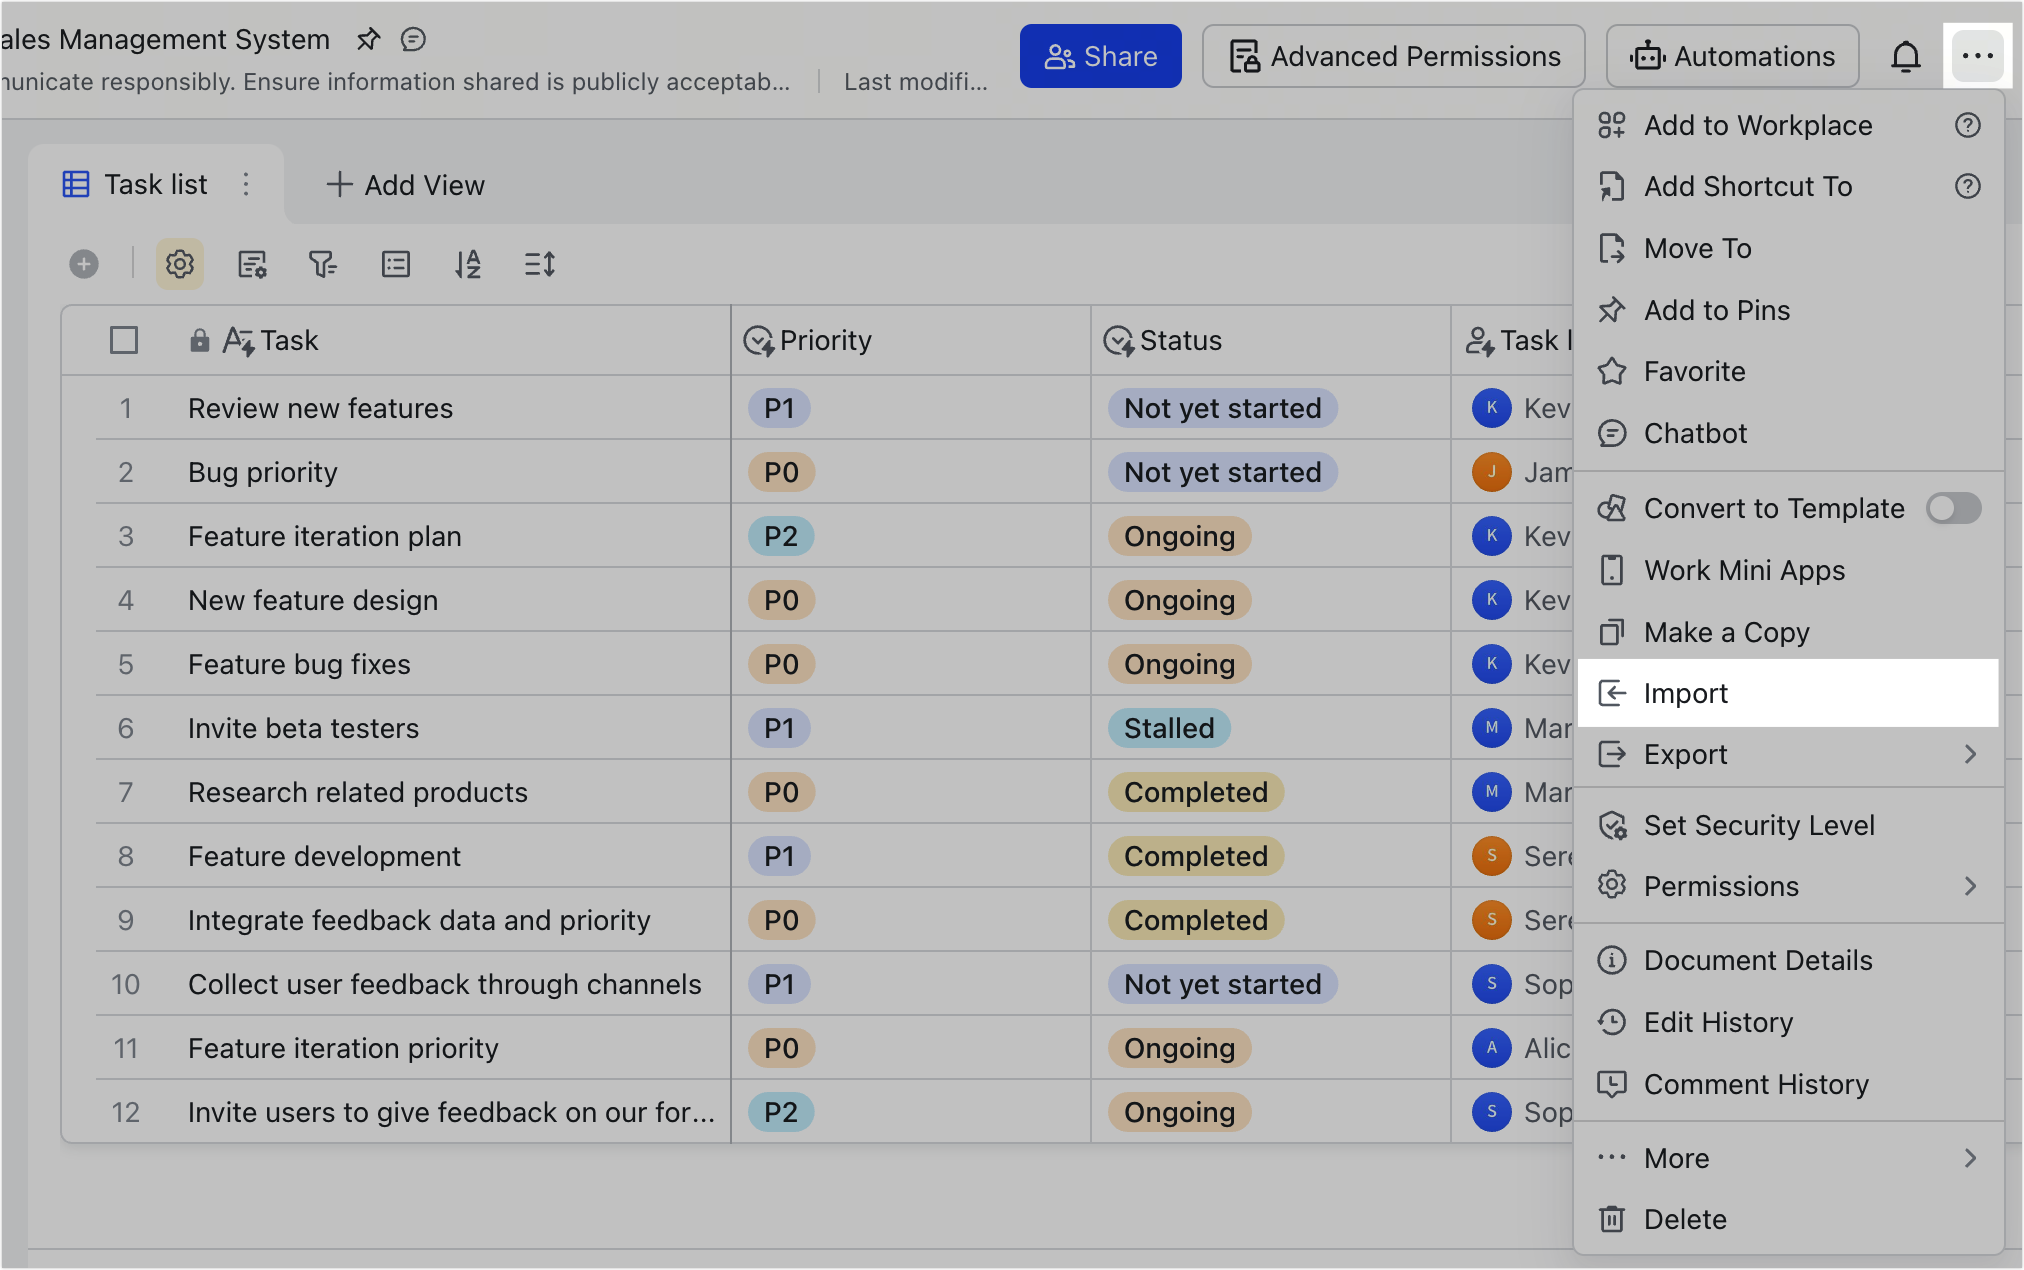
Task: Open the comment bubble icon near title
Action: [413, 39]
